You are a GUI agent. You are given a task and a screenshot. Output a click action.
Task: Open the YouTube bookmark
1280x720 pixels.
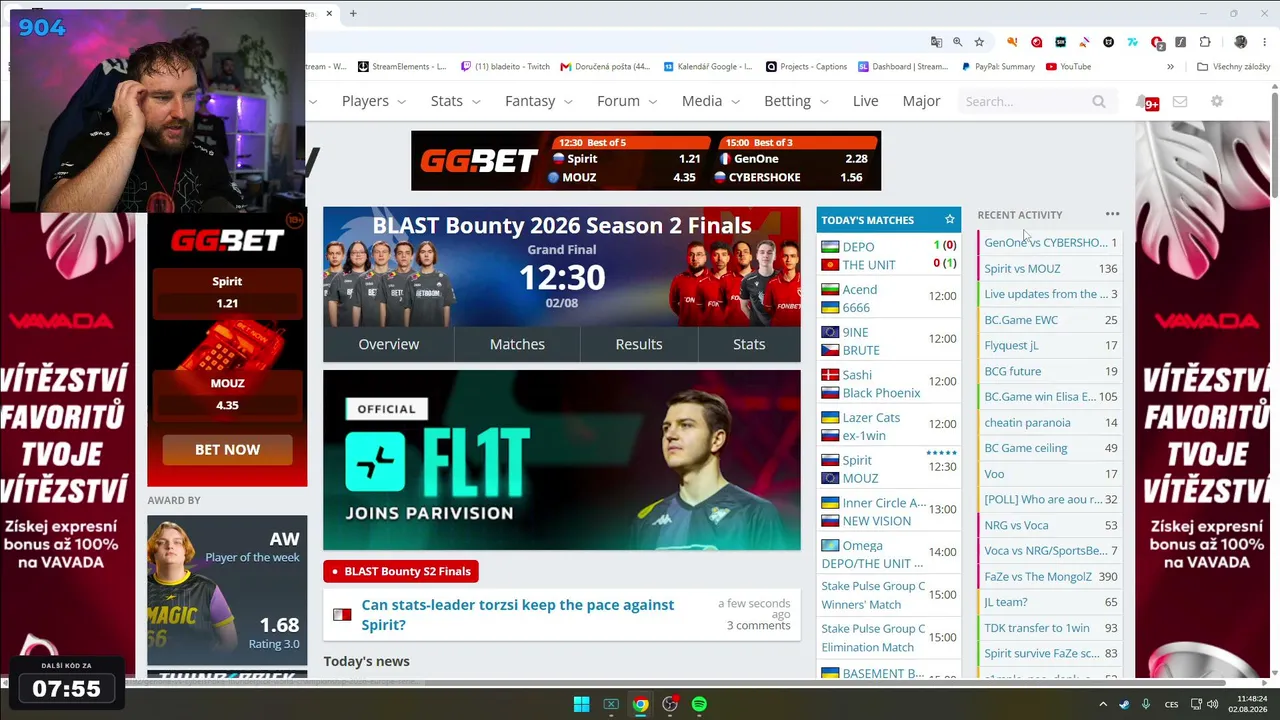pos(1068,67)
